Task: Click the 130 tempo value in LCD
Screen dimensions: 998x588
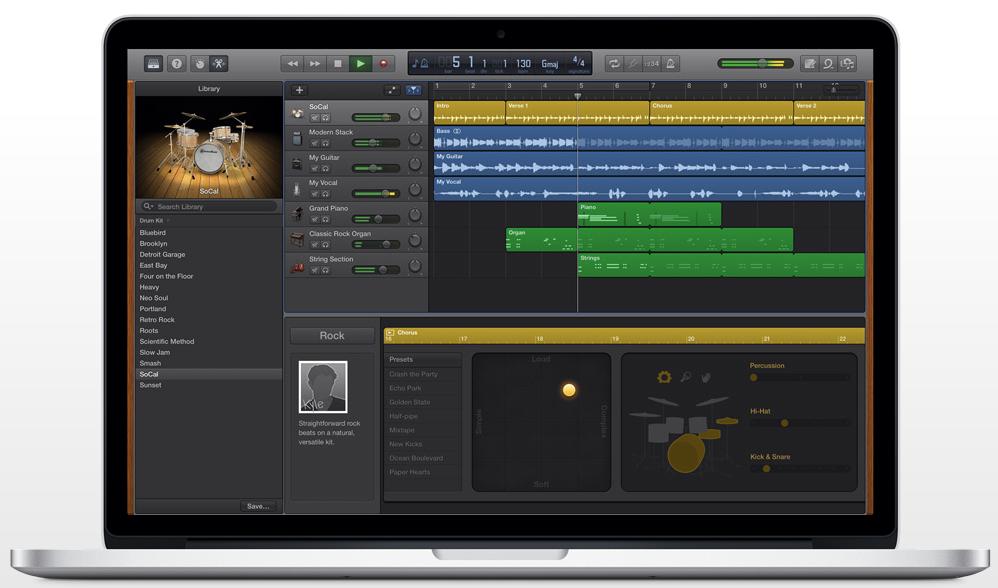Action: point(523,64)
